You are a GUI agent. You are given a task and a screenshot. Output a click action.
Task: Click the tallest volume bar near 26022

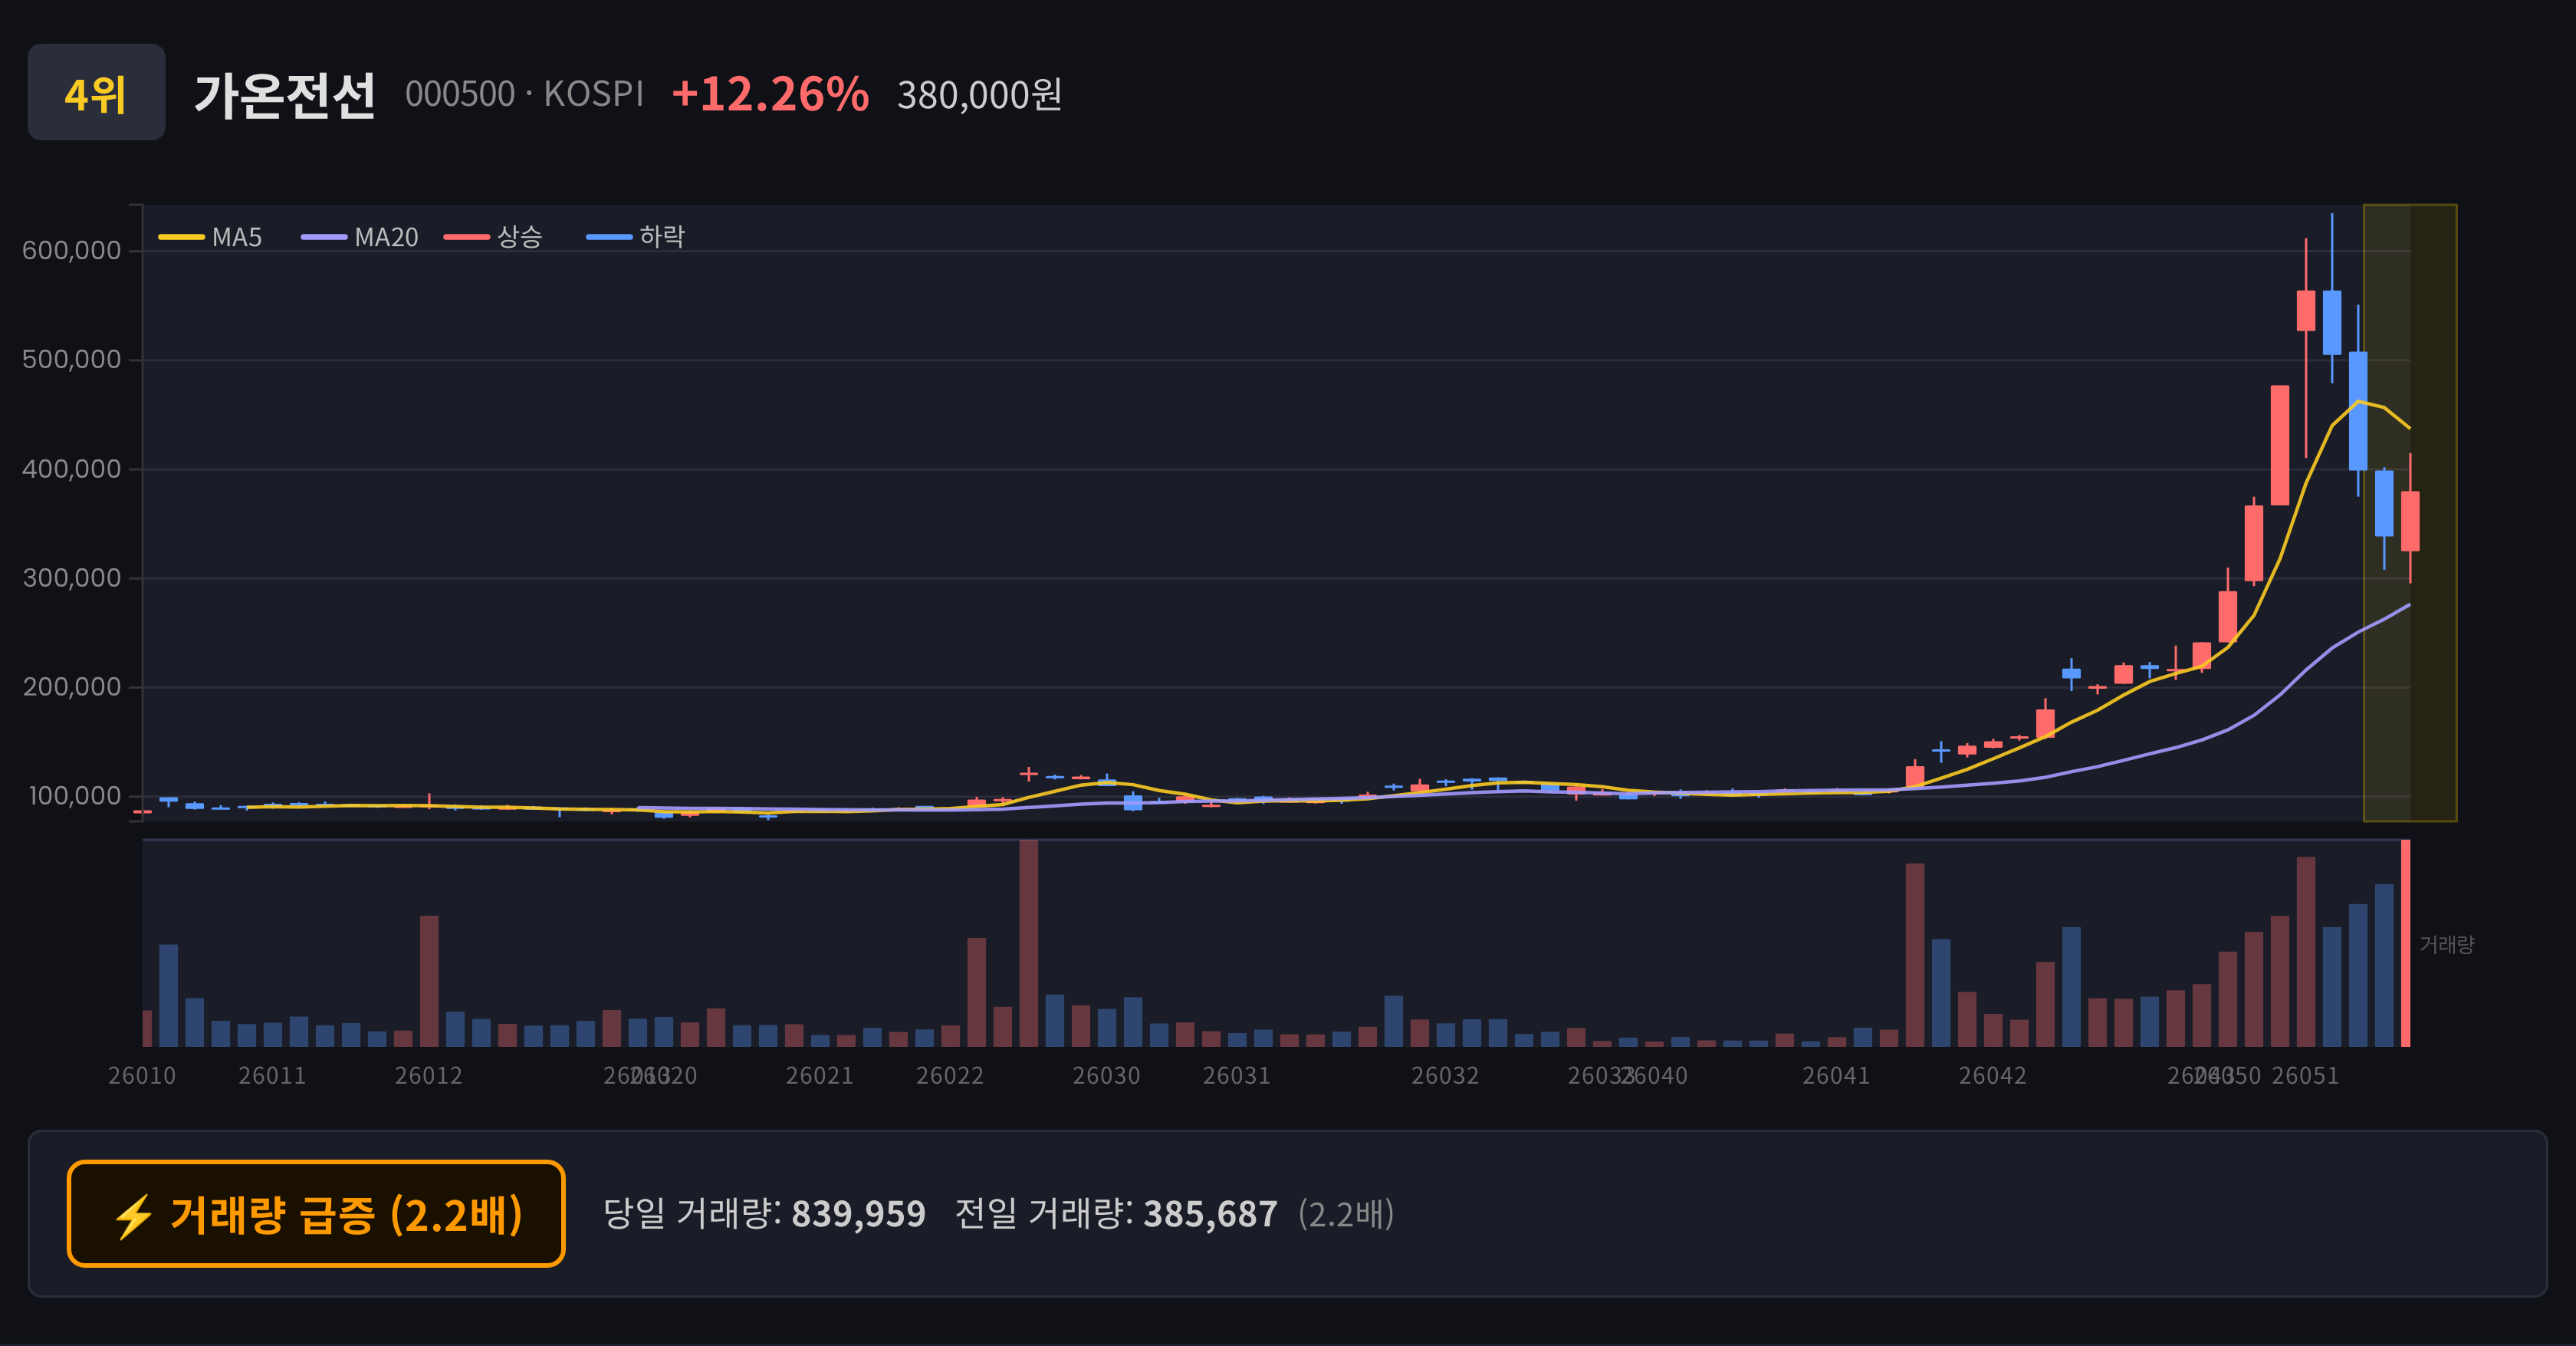[x=1028, y=943]
